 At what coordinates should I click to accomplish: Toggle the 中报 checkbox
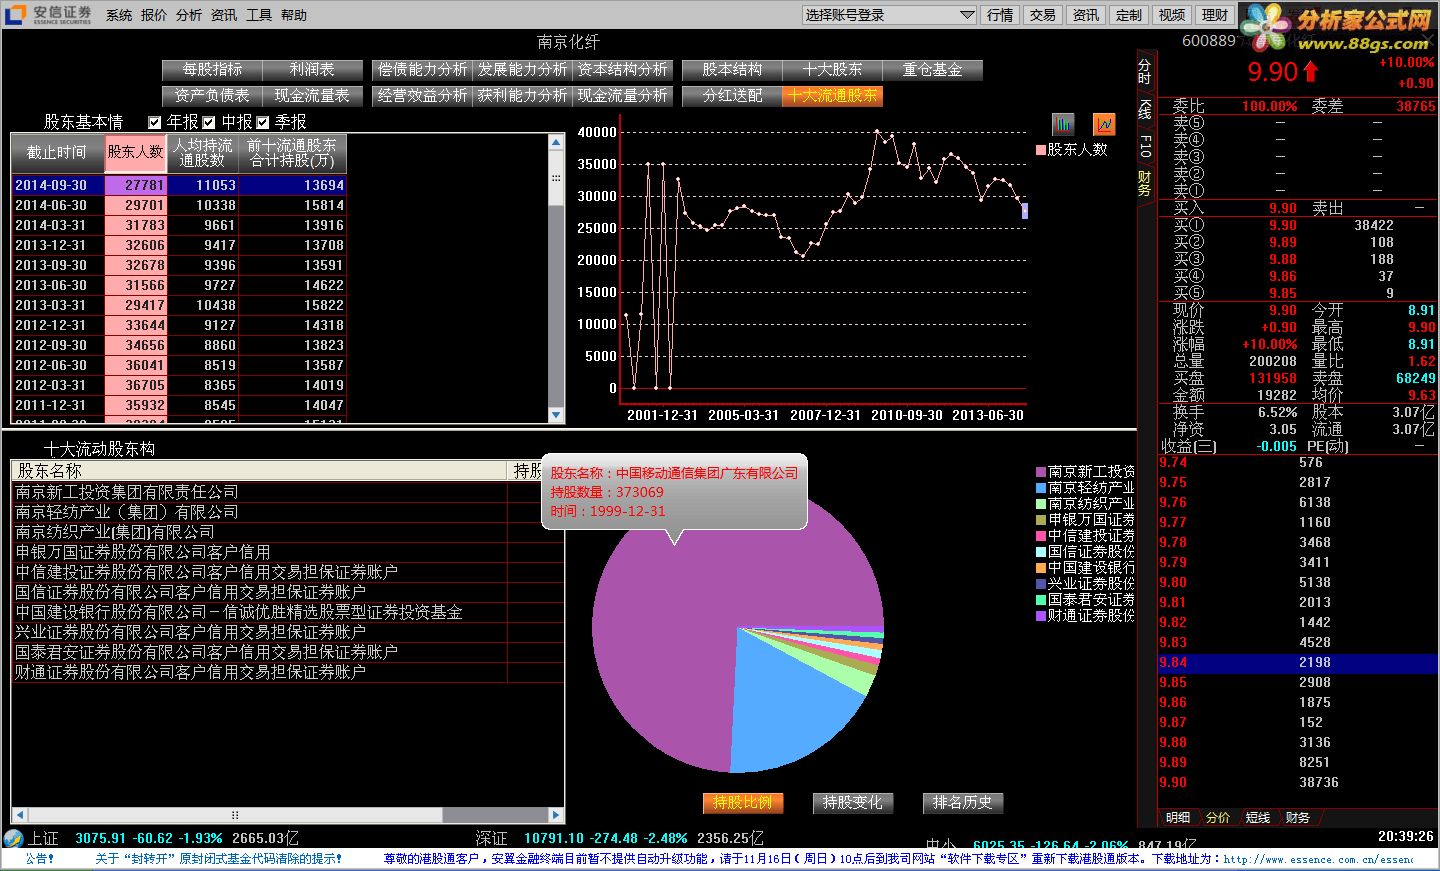point(209,122)
